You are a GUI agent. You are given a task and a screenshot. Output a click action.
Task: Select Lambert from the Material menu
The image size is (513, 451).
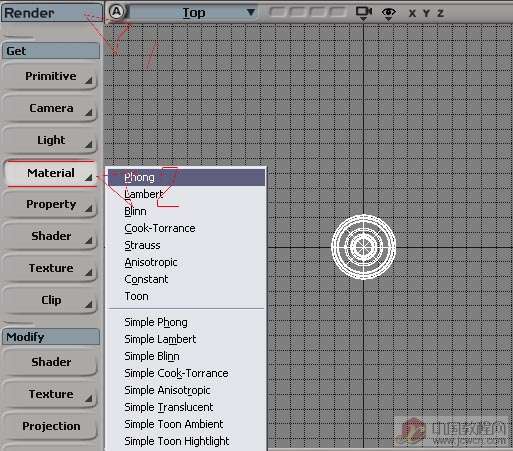pyautogui.click(x=186, y=194)
